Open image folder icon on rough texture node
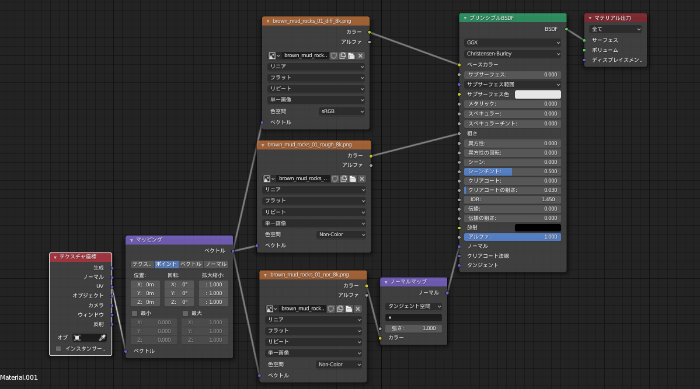700x389 pixels. pos(353,179)
